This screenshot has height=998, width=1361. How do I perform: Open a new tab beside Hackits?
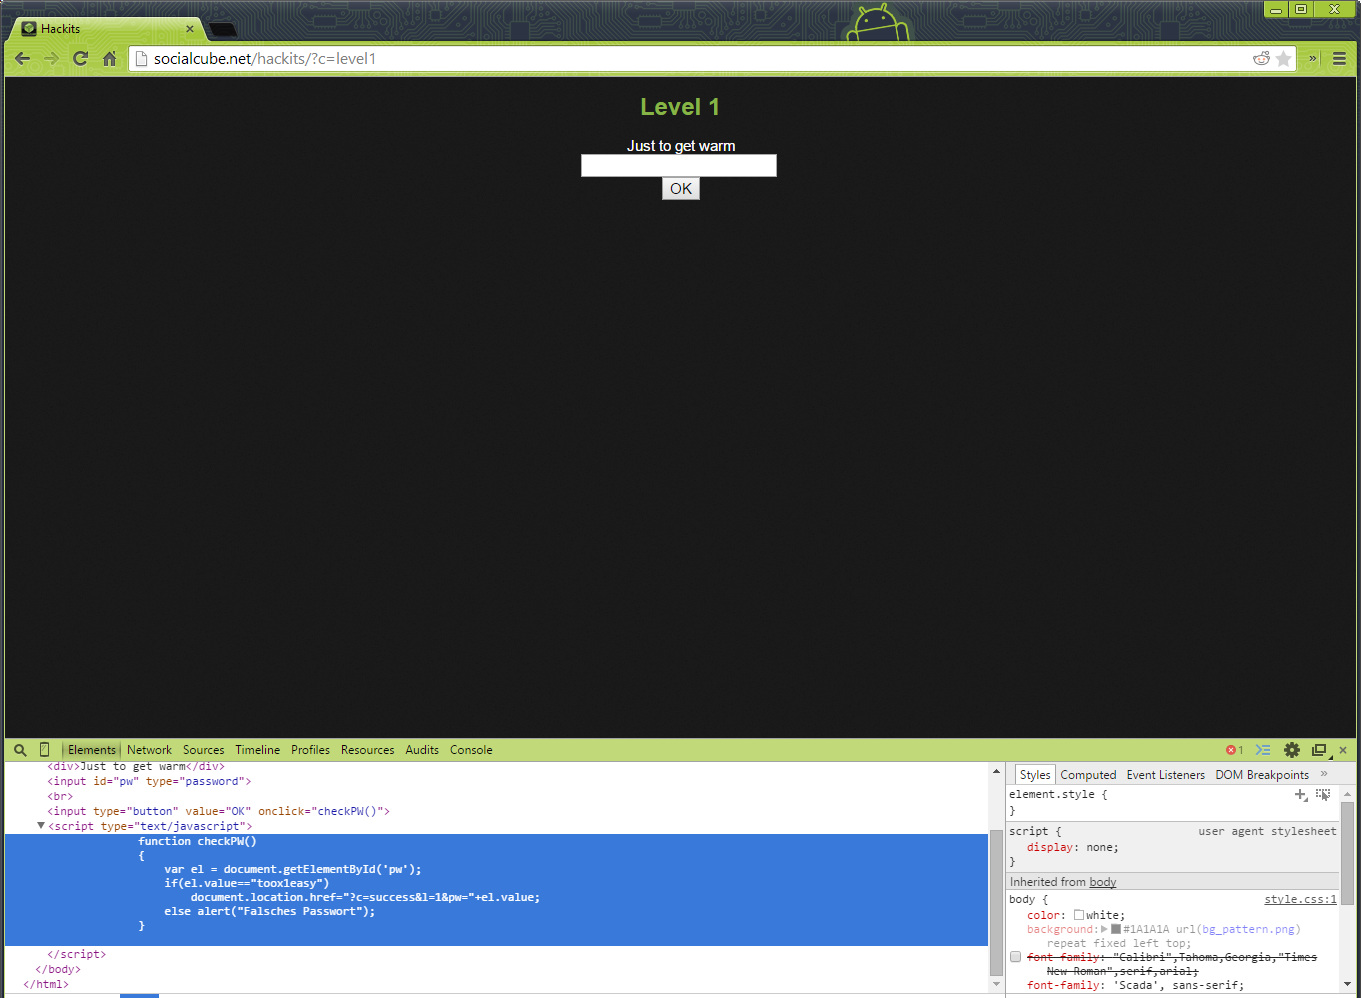click(222, 29)
